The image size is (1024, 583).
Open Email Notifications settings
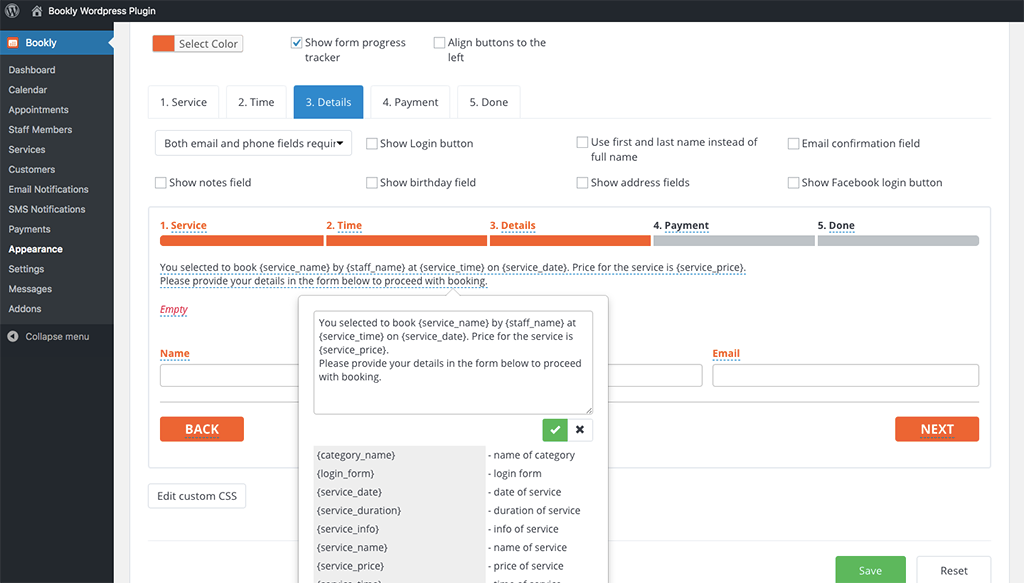coord(48,189)
